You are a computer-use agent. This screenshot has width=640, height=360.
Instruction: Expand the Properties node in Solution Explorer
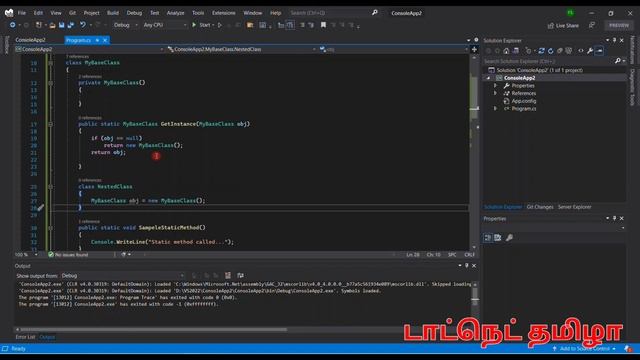point(496,86)
